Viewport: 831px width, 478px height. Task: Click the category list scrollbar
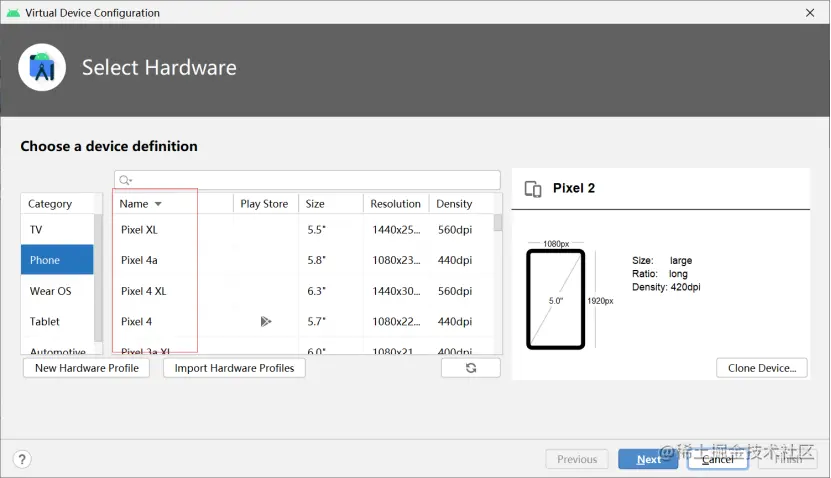tap(98, 278)
